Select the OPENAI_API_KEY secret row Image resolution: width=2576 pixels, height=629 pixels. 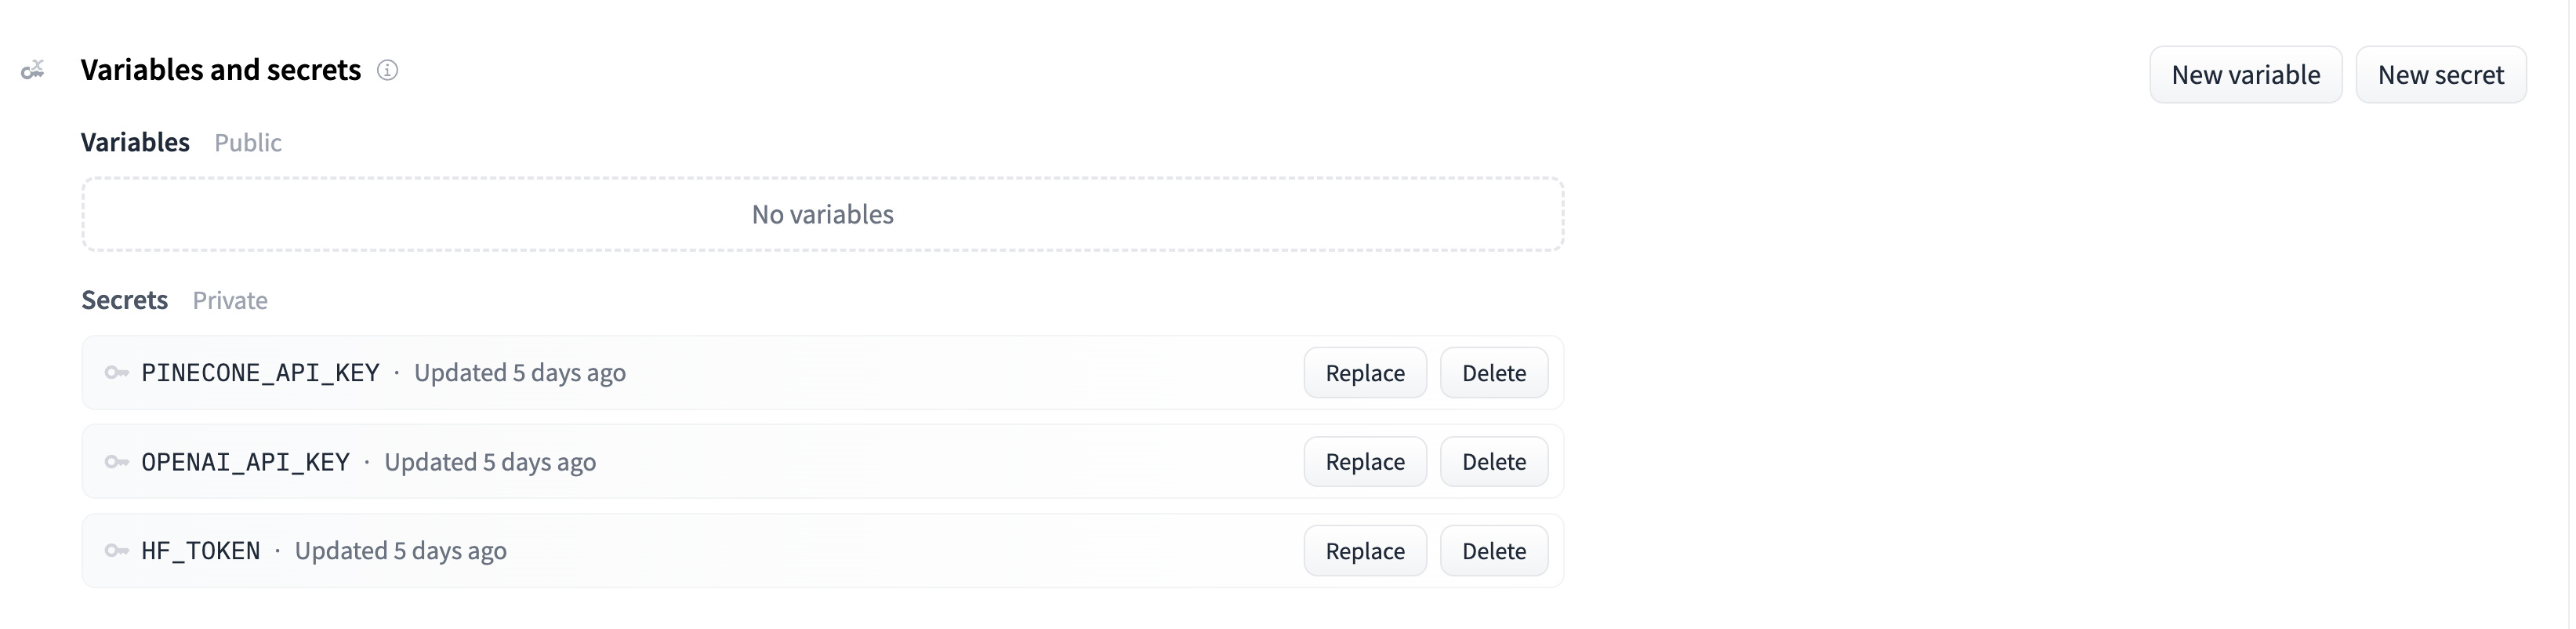click(x=700, y=461)
